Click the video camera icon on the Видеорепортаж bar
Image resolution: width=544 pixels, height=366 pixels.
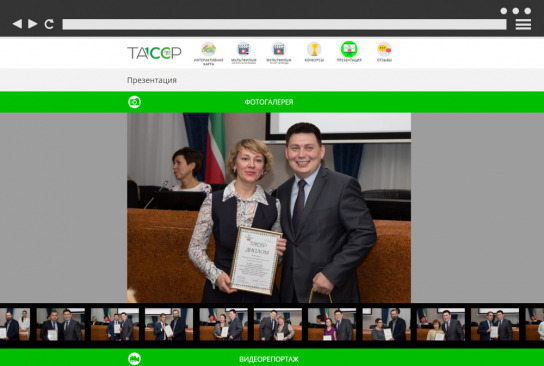click(134, 359)
